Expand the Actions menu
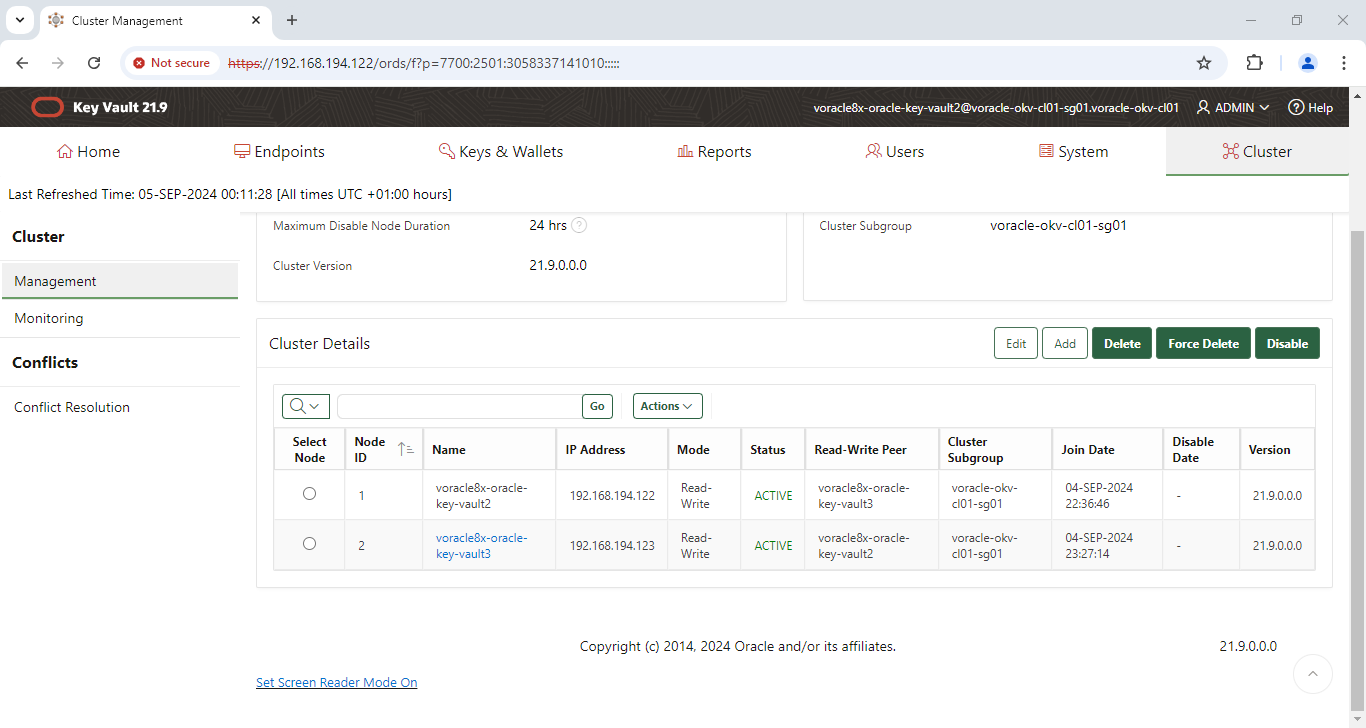Image resolution: width=1366 pixels, height=728 pixels. [667, 406]
